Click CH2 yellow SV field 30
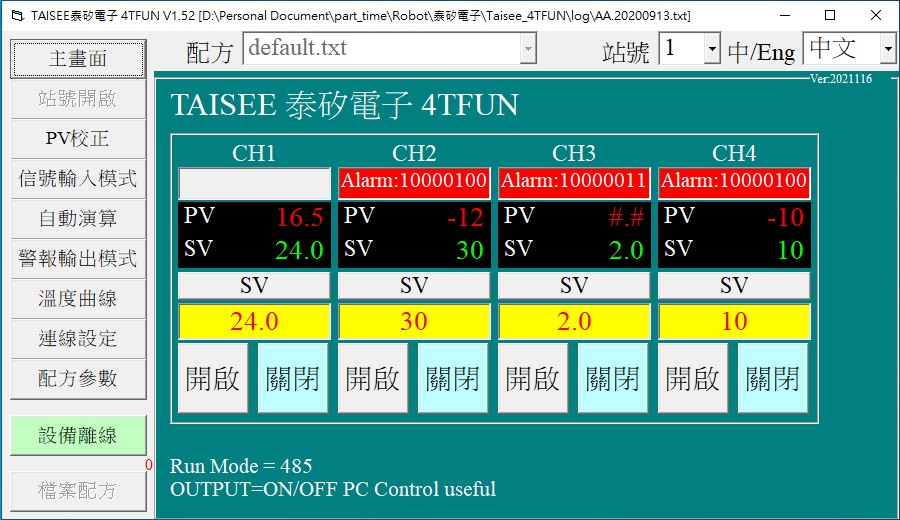 pos(414,321)
